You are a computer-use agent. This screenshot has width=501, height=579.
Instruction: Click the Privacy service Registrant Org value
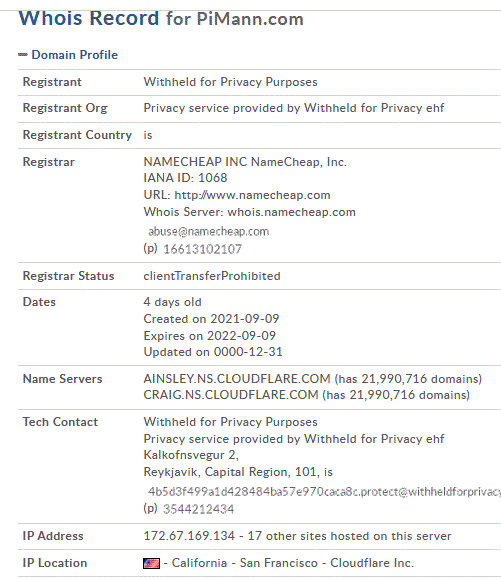(x=294, y=108)
